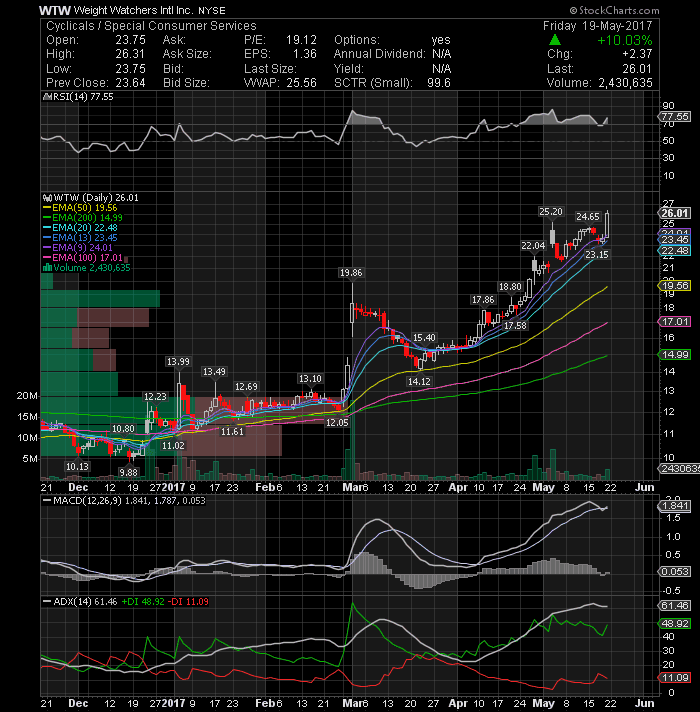Click the 10.80 price annotation

pos(123,428)
